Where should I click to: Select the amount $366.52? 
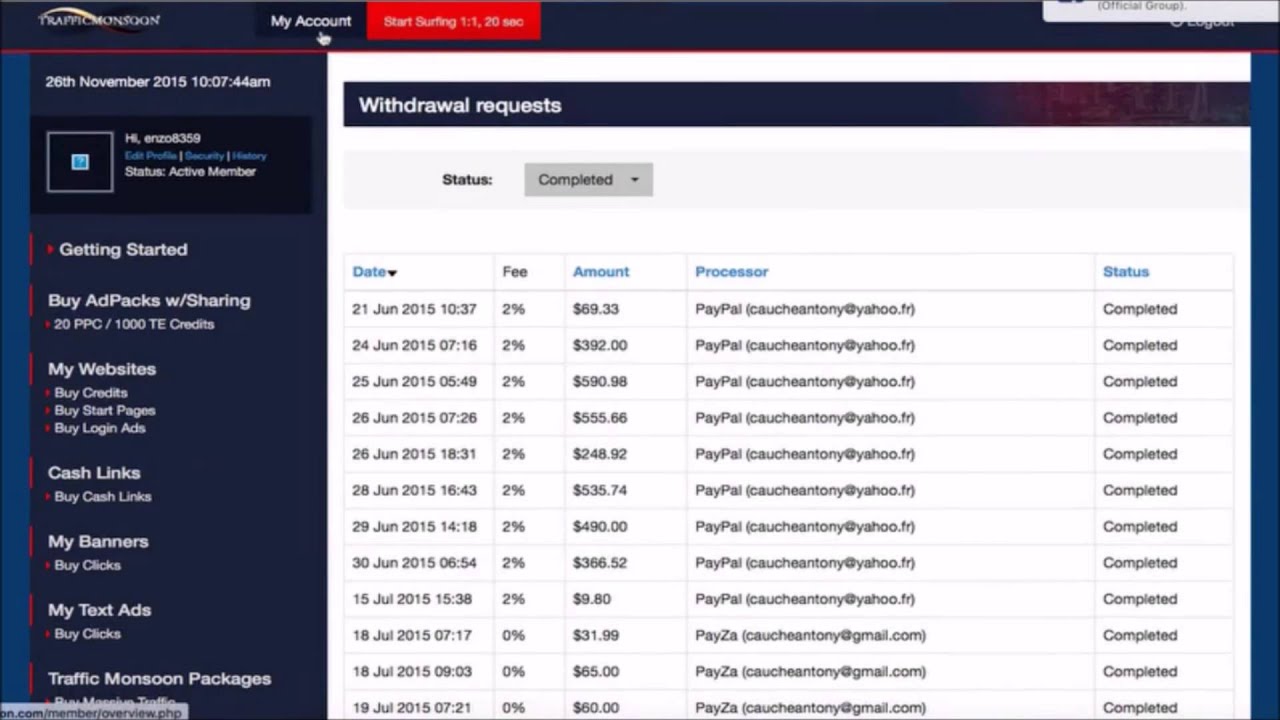tap(600, 563)
